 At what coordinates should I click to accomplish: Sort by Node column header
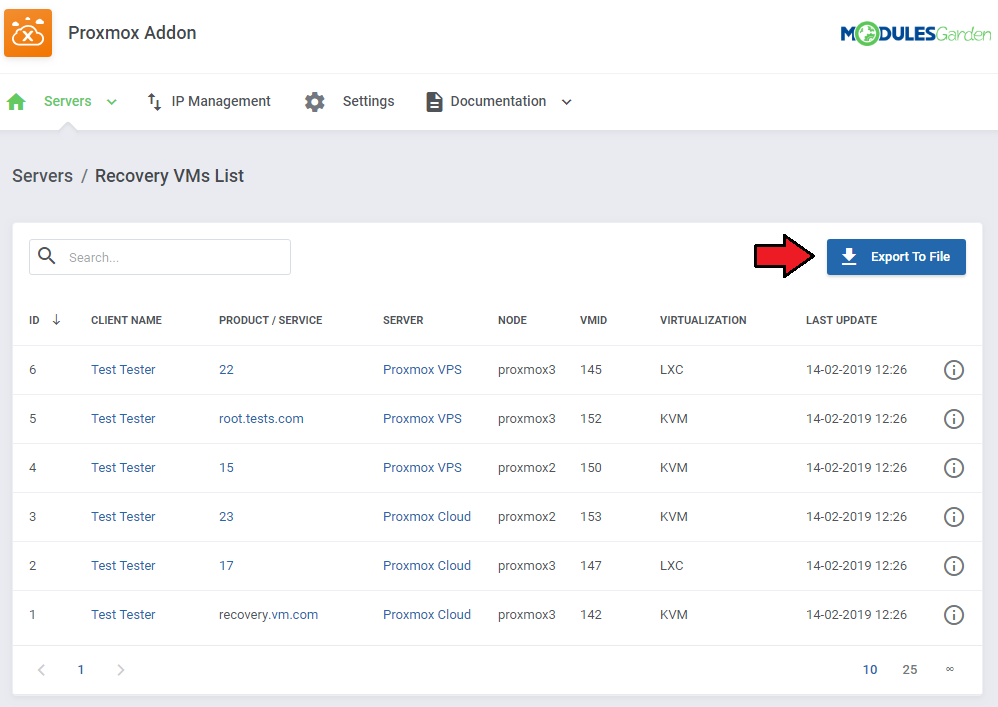(x=512, y=320)
